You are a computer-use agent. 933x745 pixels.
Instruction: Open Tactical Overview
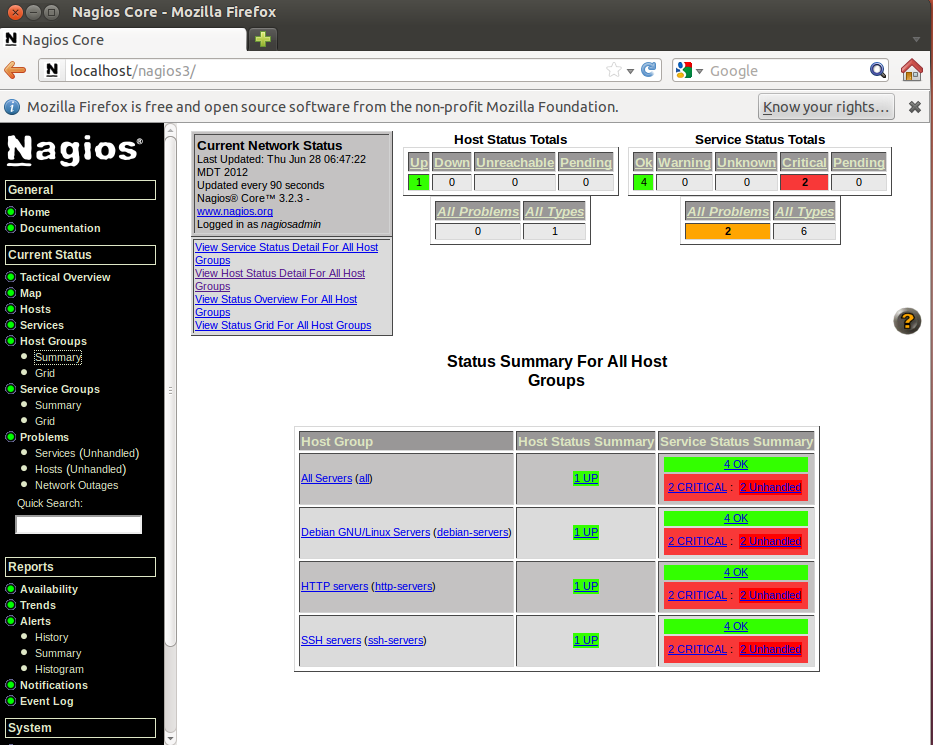[65, 277]
